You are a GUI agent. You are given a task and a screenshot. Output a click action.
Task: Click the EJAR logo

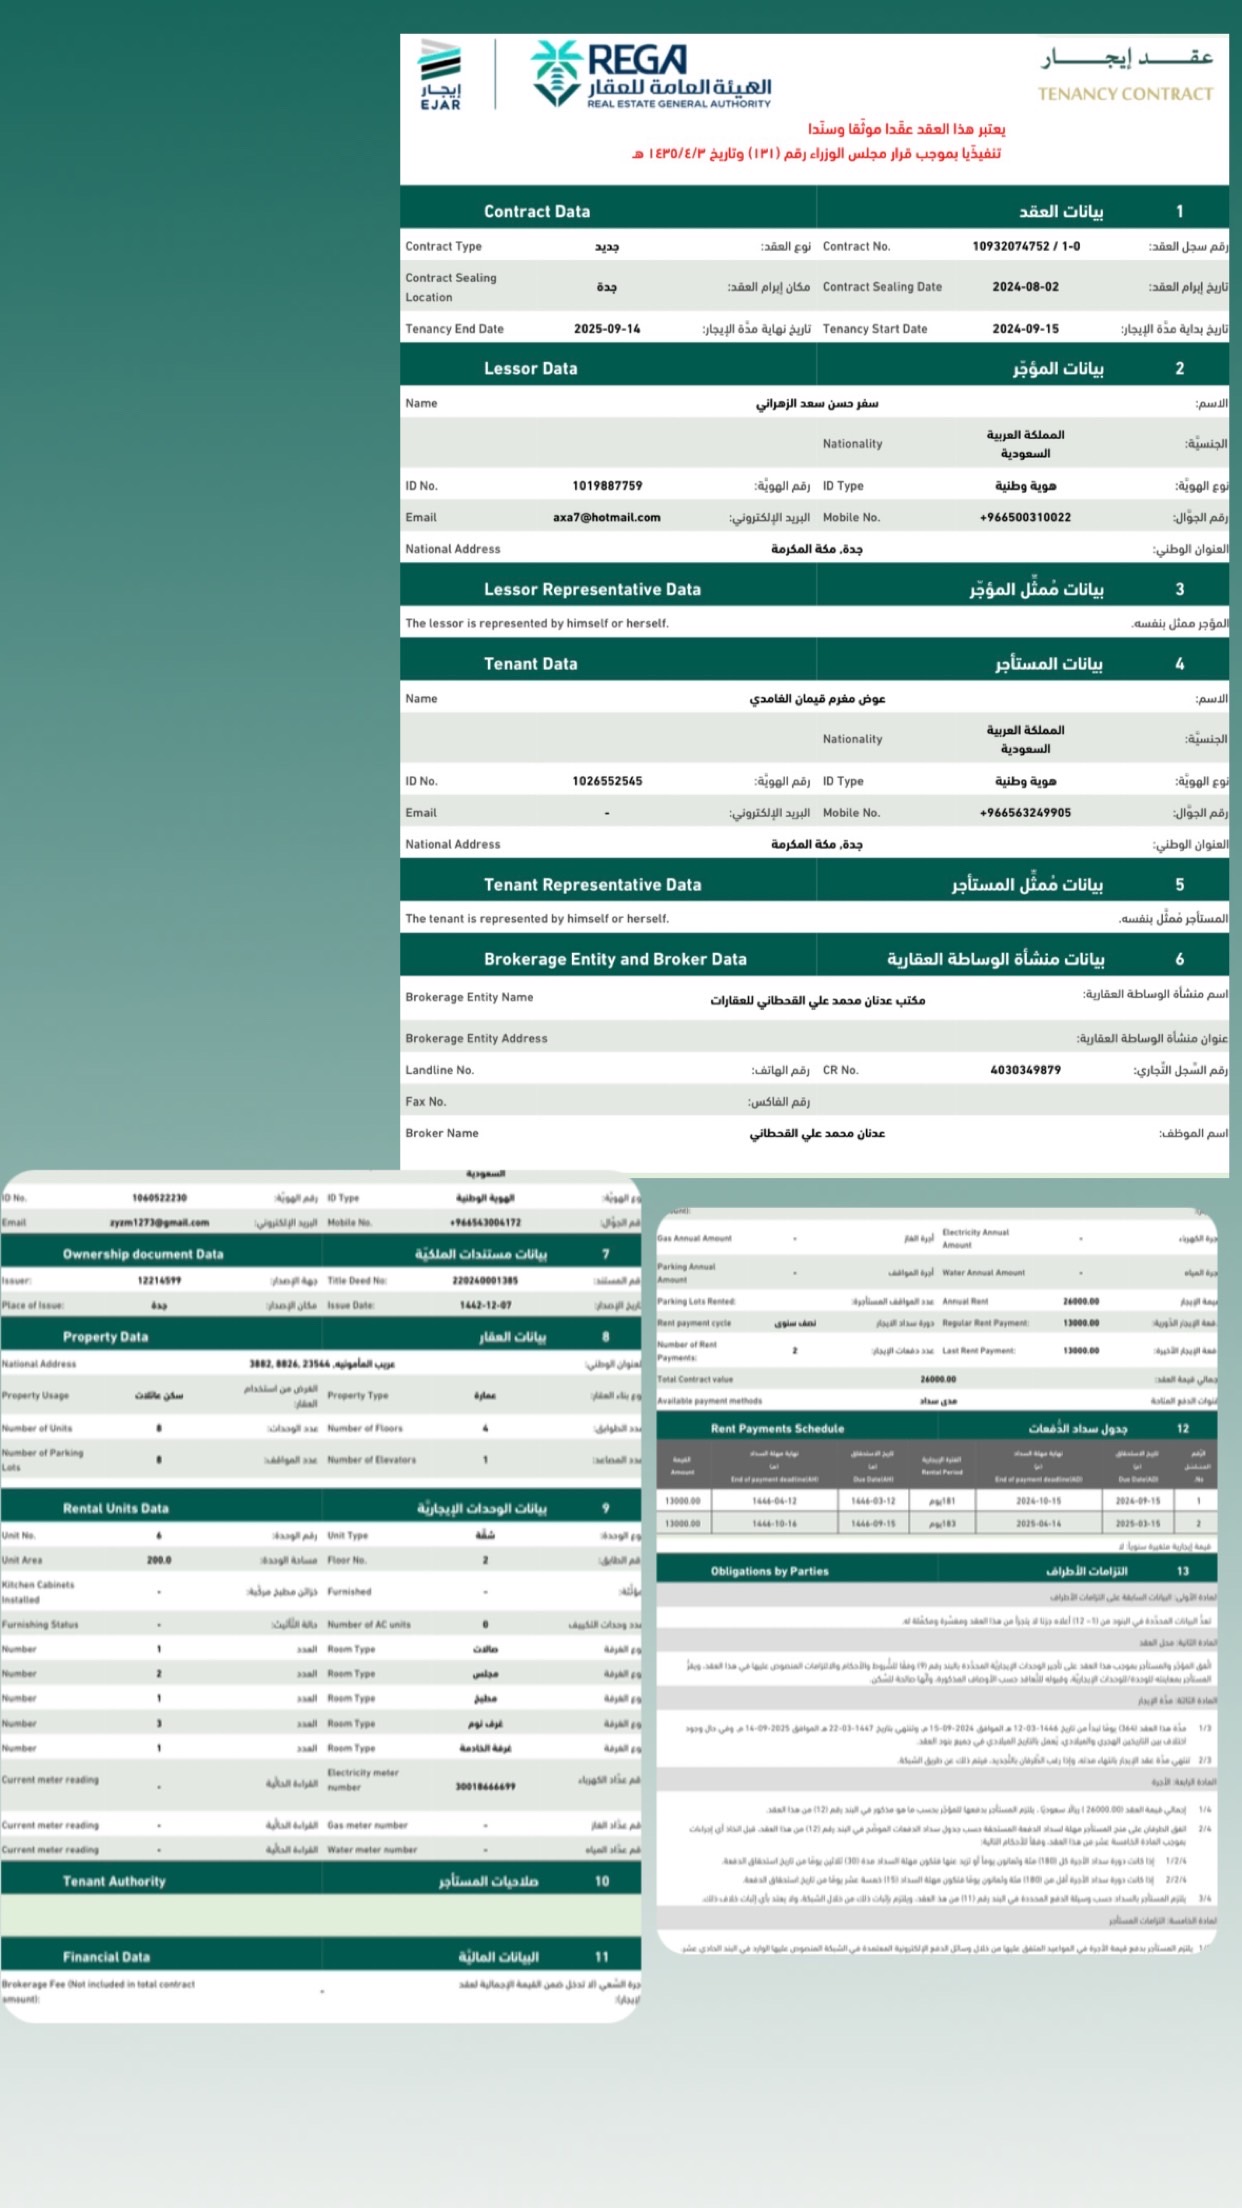coord(440,74)
